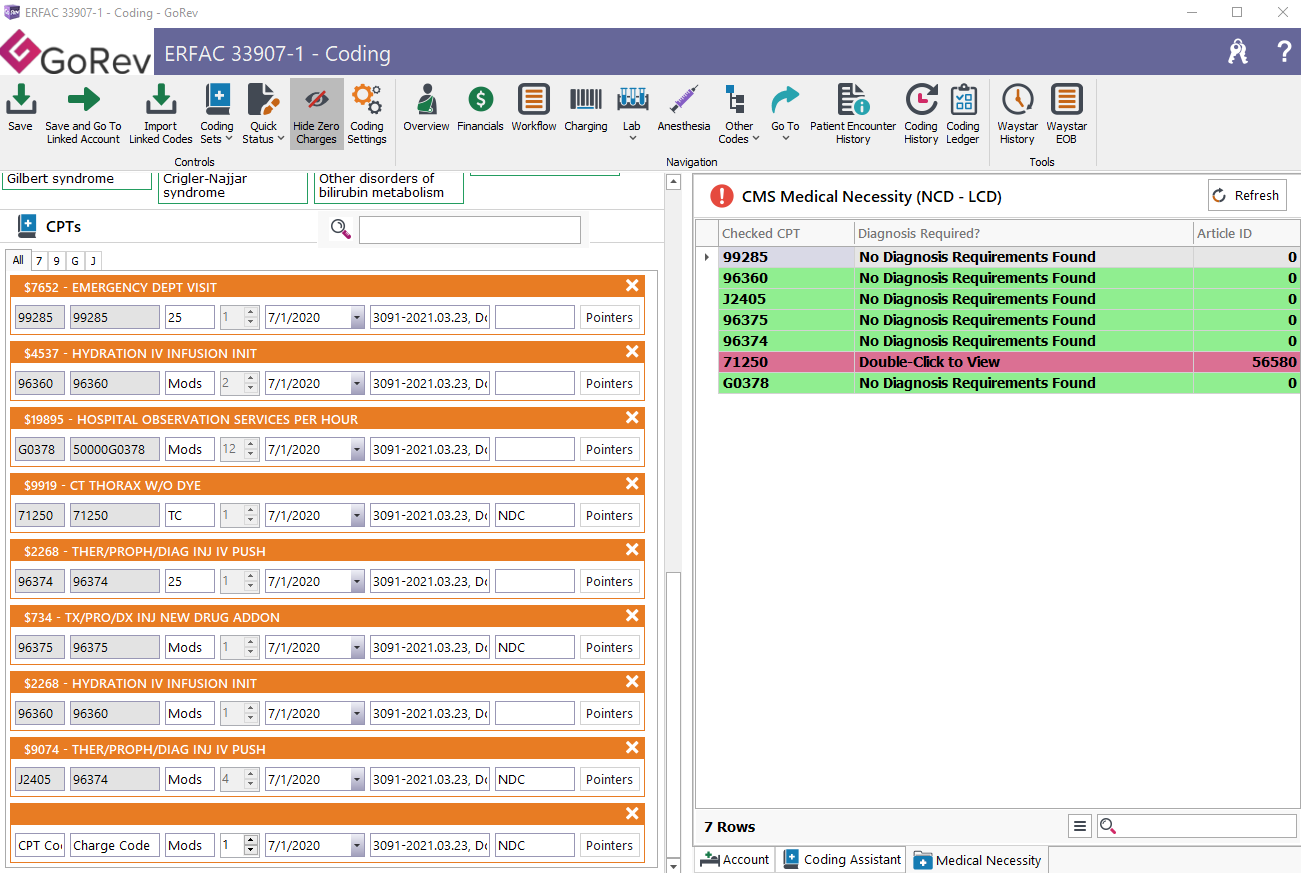Click the CPTs search box
The height and width of the screenshot is (873, 1301).
(x=470, y=230)
